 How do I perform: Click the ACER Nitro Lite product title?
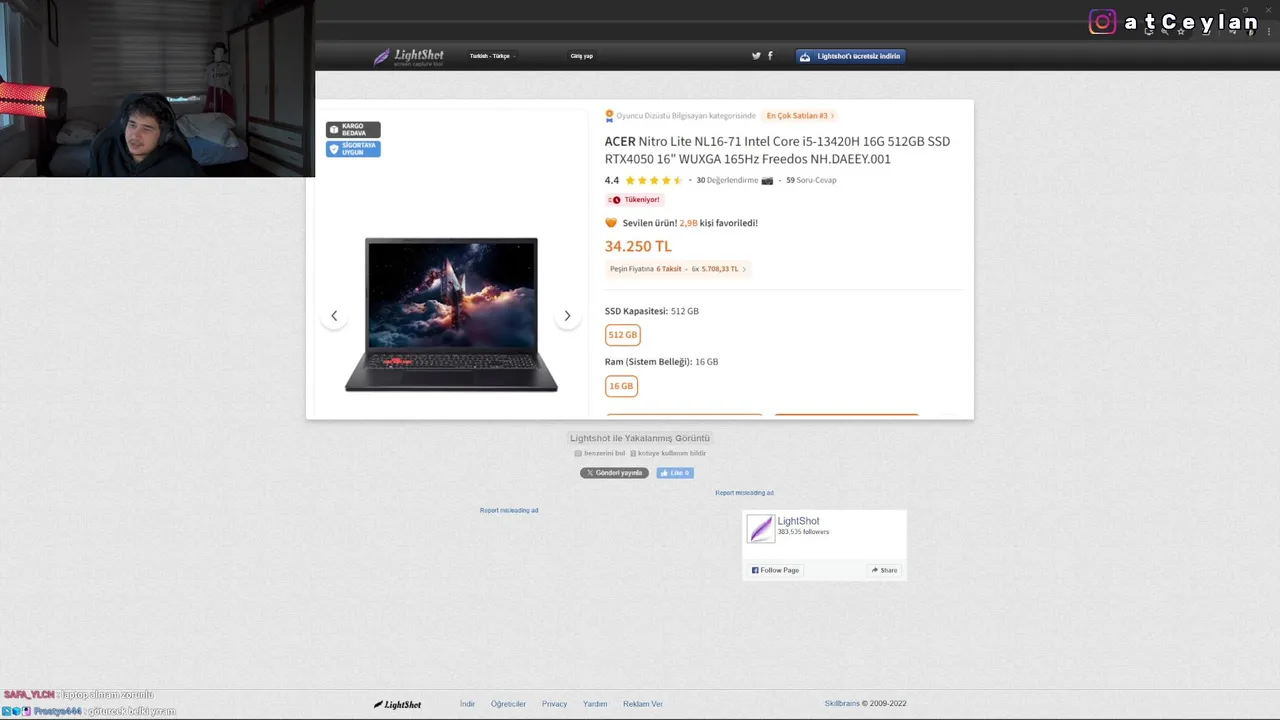pos(777,150)
